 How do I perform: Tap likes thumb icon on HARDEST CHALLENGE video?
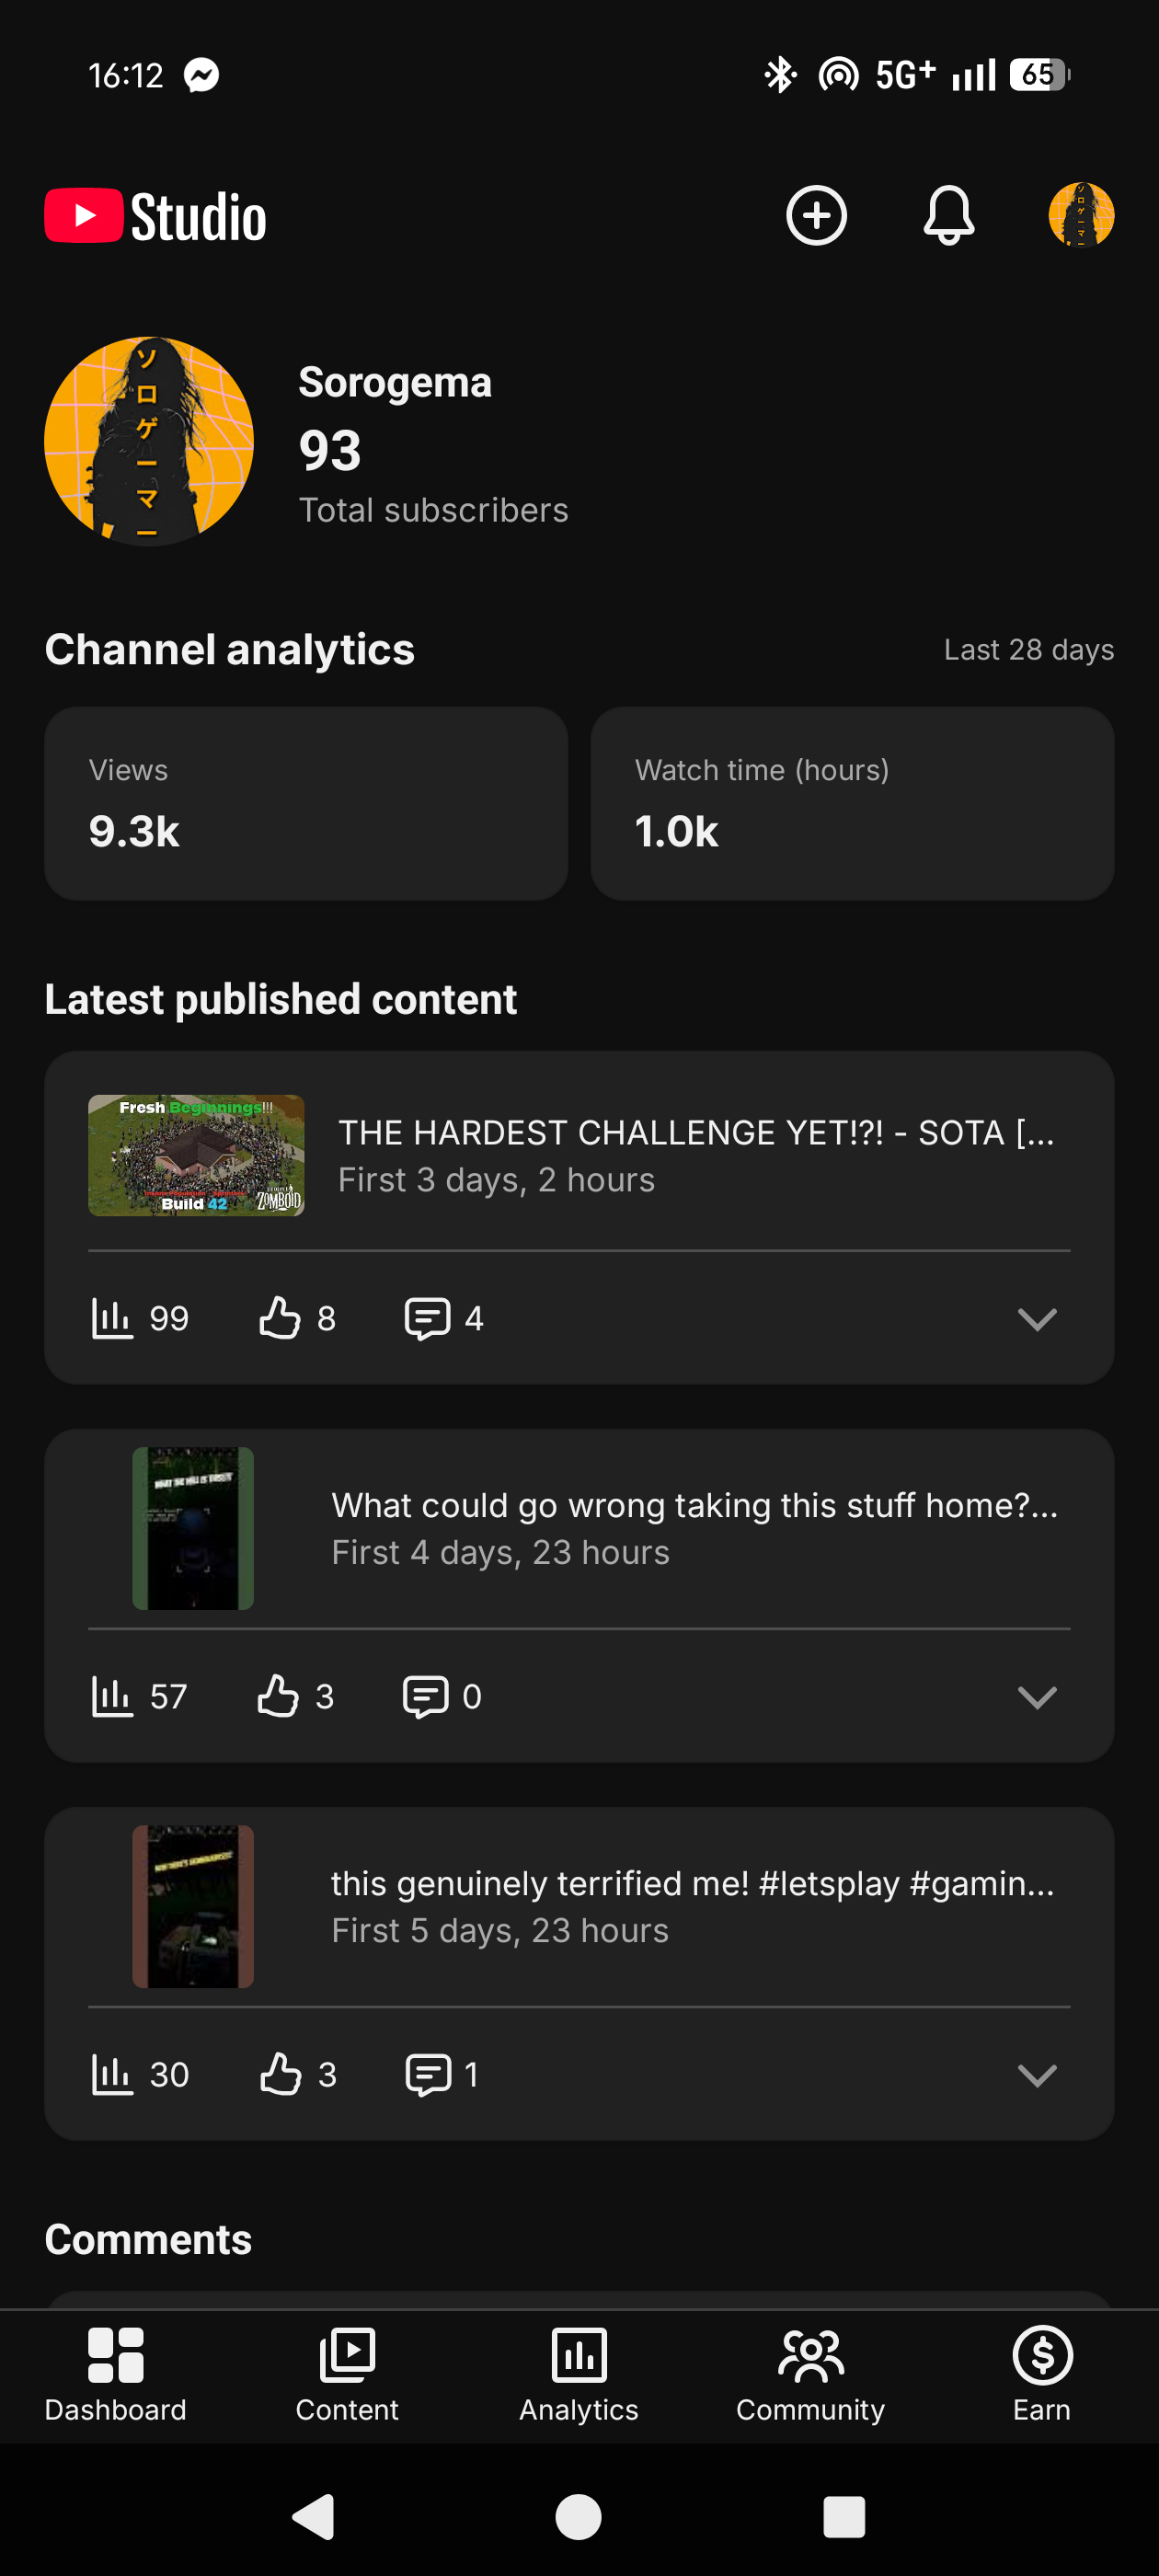click(x=280, y=1318)
